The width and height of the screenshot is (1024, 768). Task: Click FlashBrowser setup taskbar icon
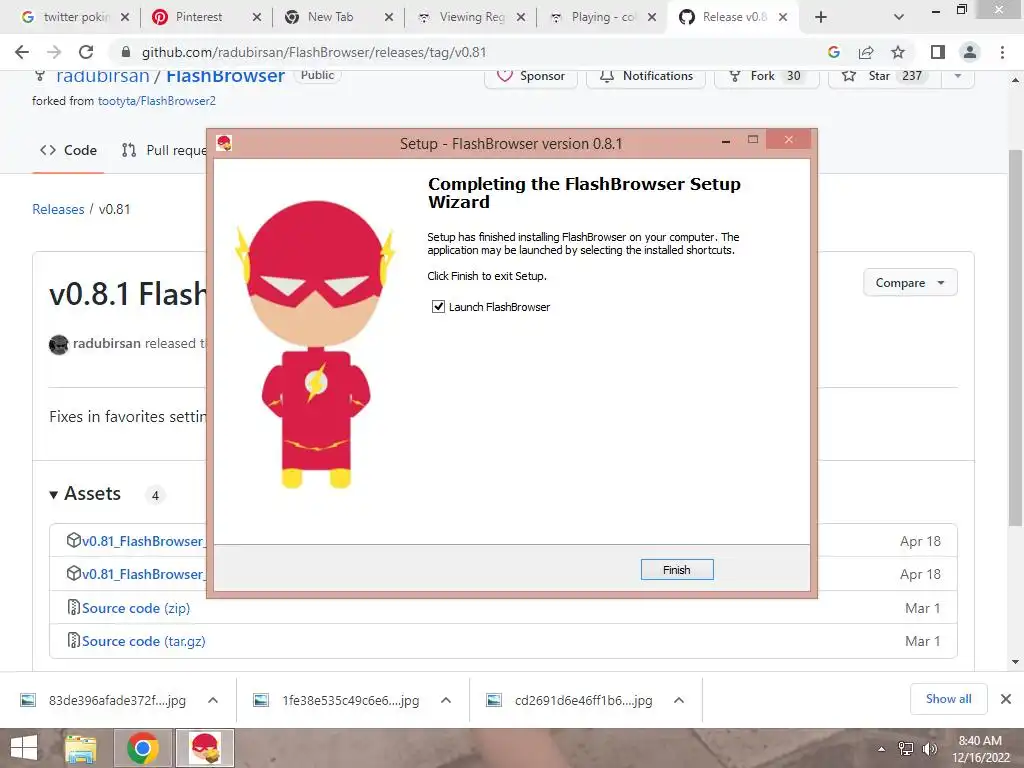[x=205, y=748]
